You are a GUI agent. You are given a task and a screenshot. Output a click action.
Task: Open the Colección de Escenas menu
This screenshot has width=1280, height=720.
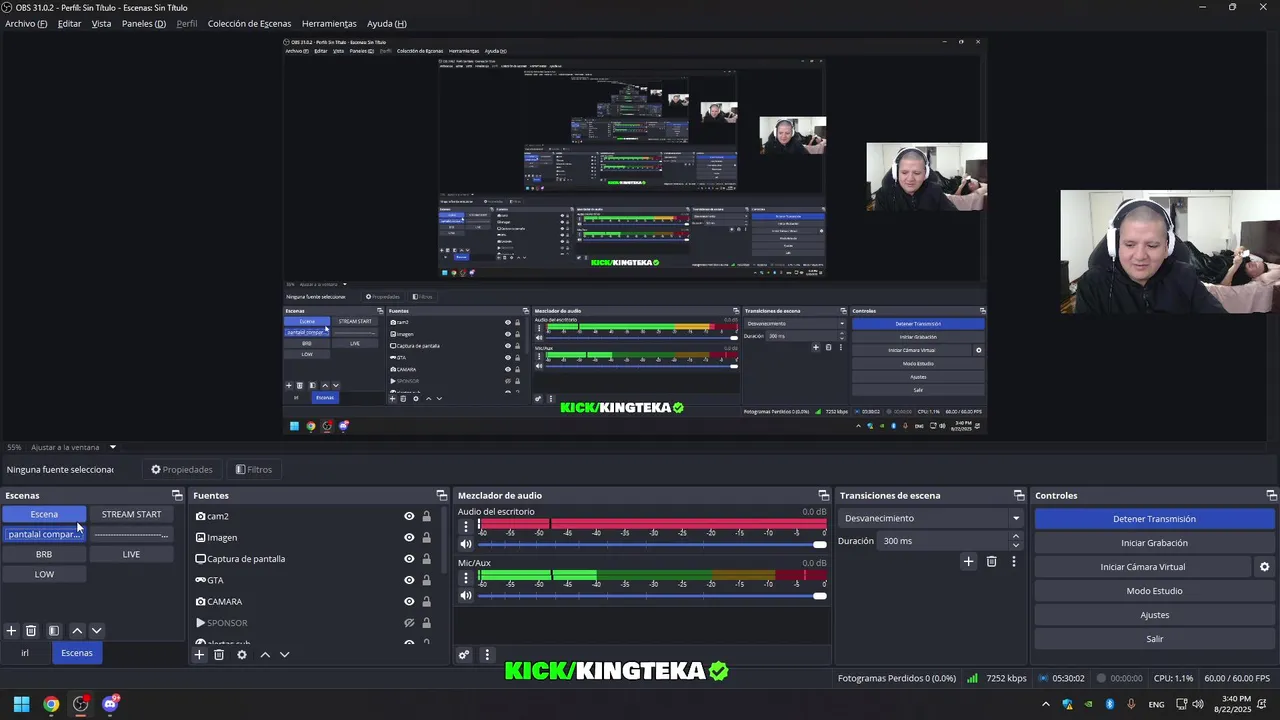pyautogui.click(x=249, y=23)
